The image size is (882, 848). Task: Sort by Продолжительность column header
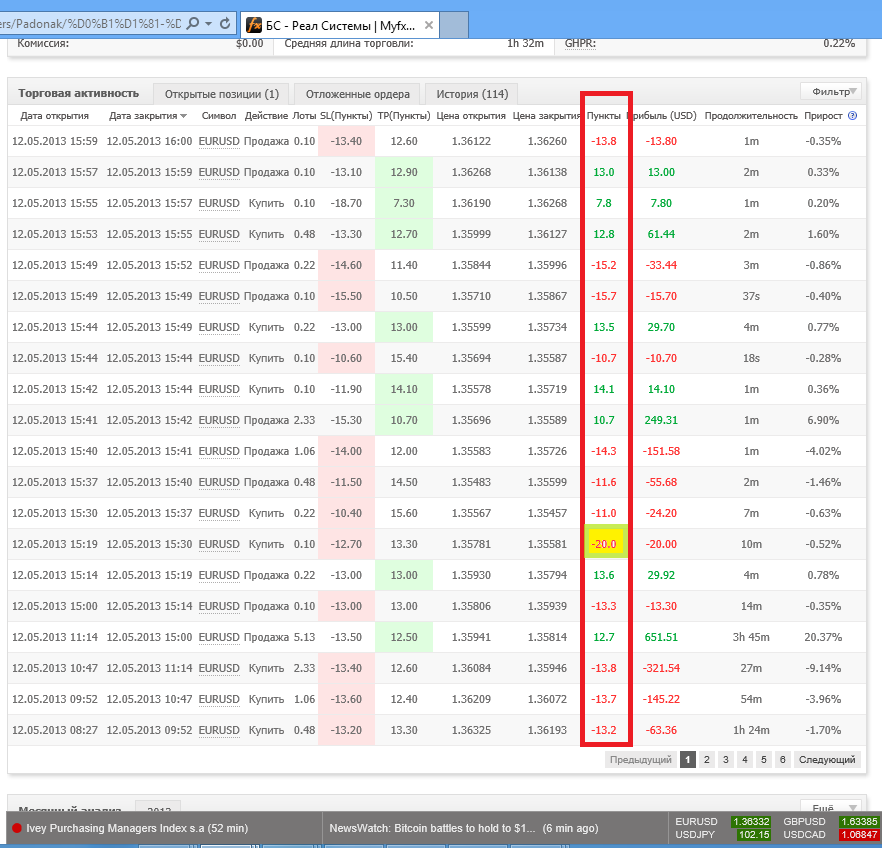(x=751, y=116)
